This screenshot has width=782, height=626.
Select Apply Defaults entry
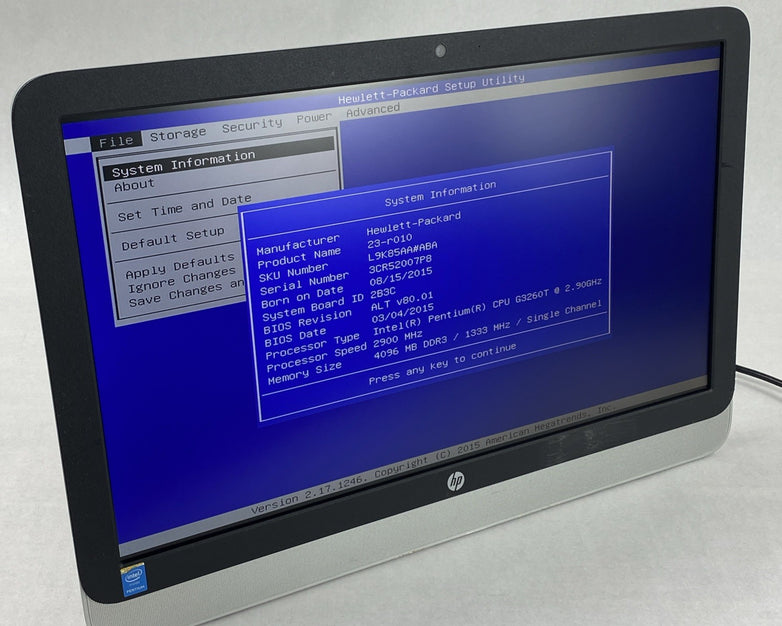coord(180,266)
